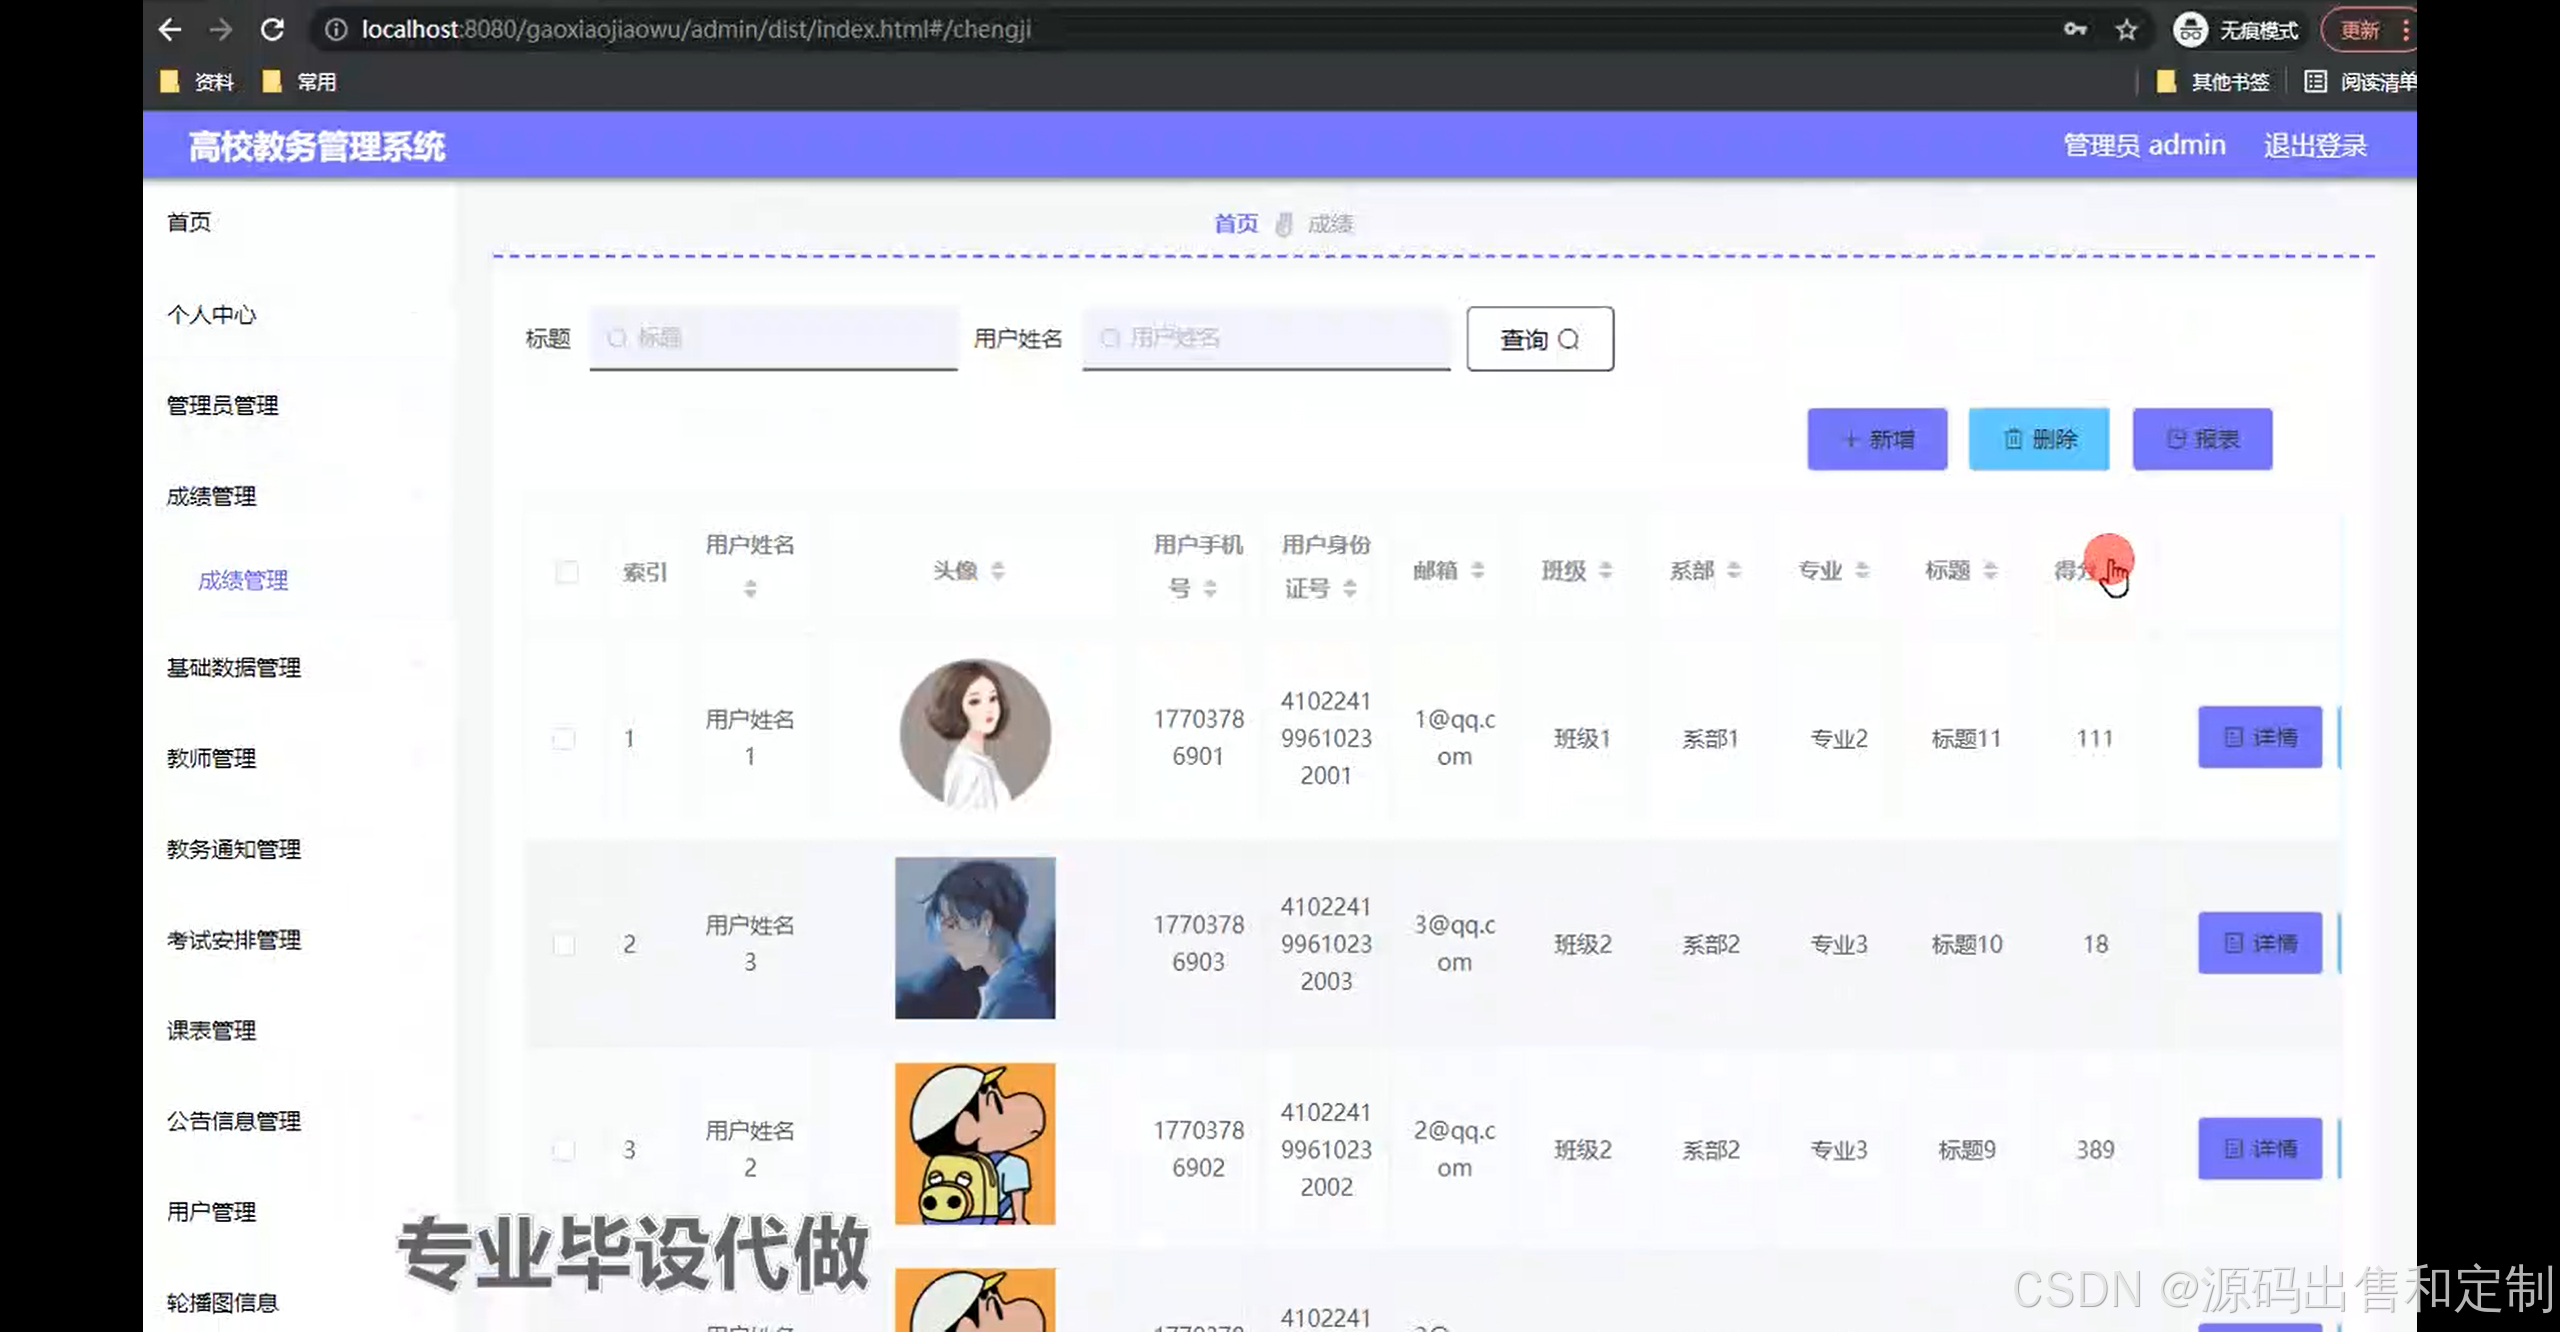Expand 教师管理 sidebar menu
The height and width of the screenshot is (1332, 2560).
(211, 759)
